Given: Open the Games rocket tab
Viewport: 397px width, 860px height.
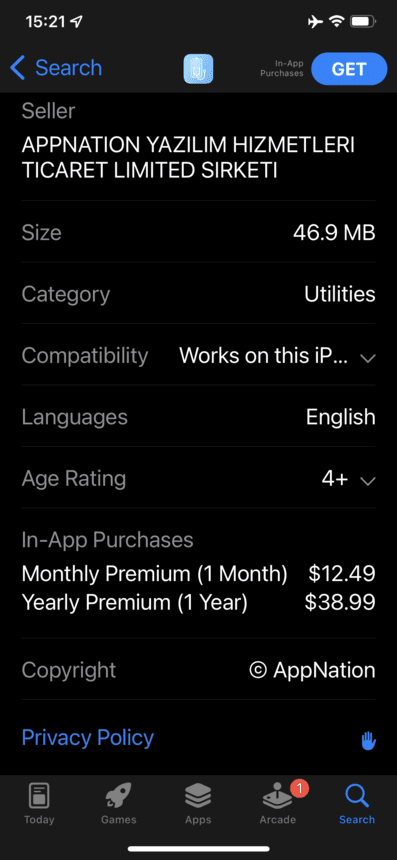Looking at the screenshot, I should (118, 804).
